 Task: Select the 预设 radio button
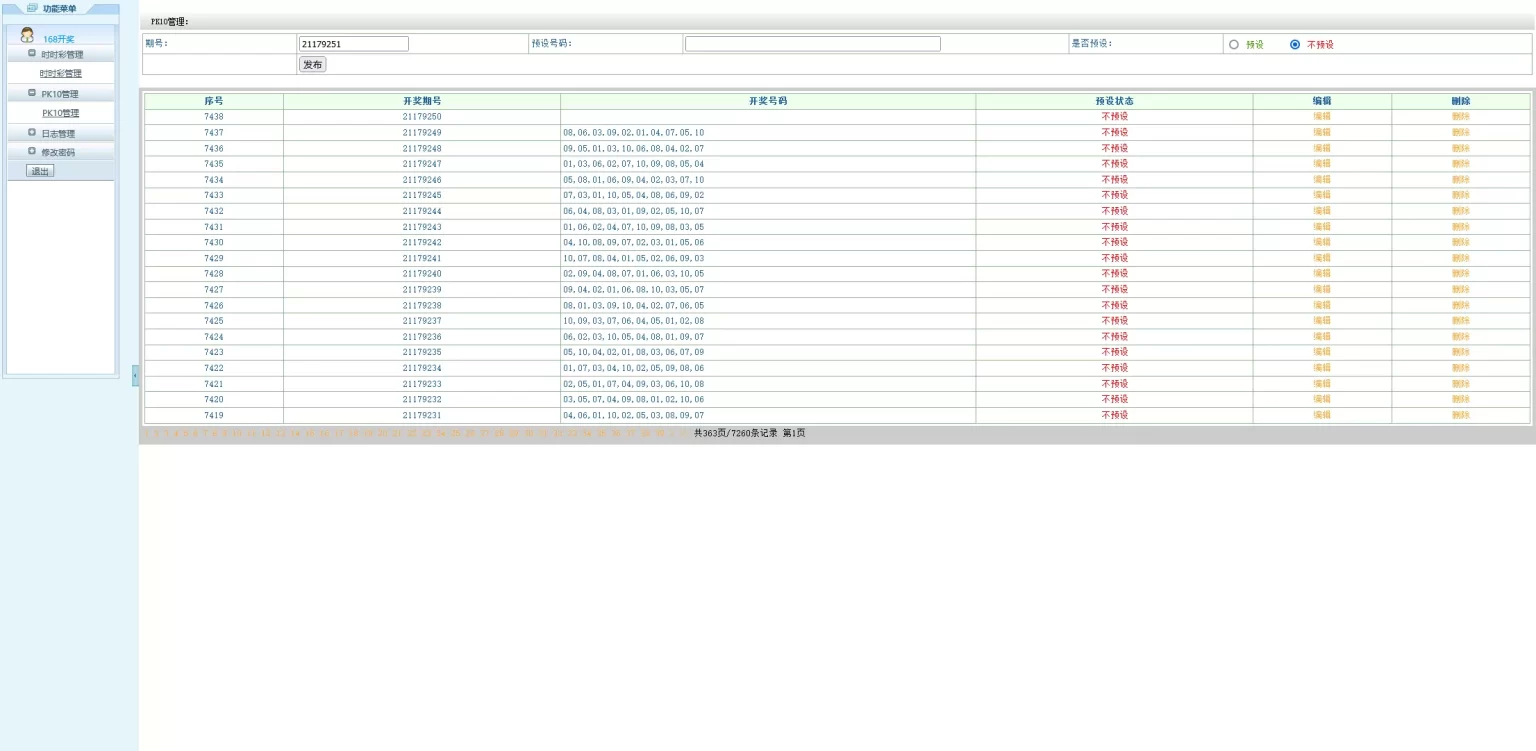click(x=1233, y=44)
